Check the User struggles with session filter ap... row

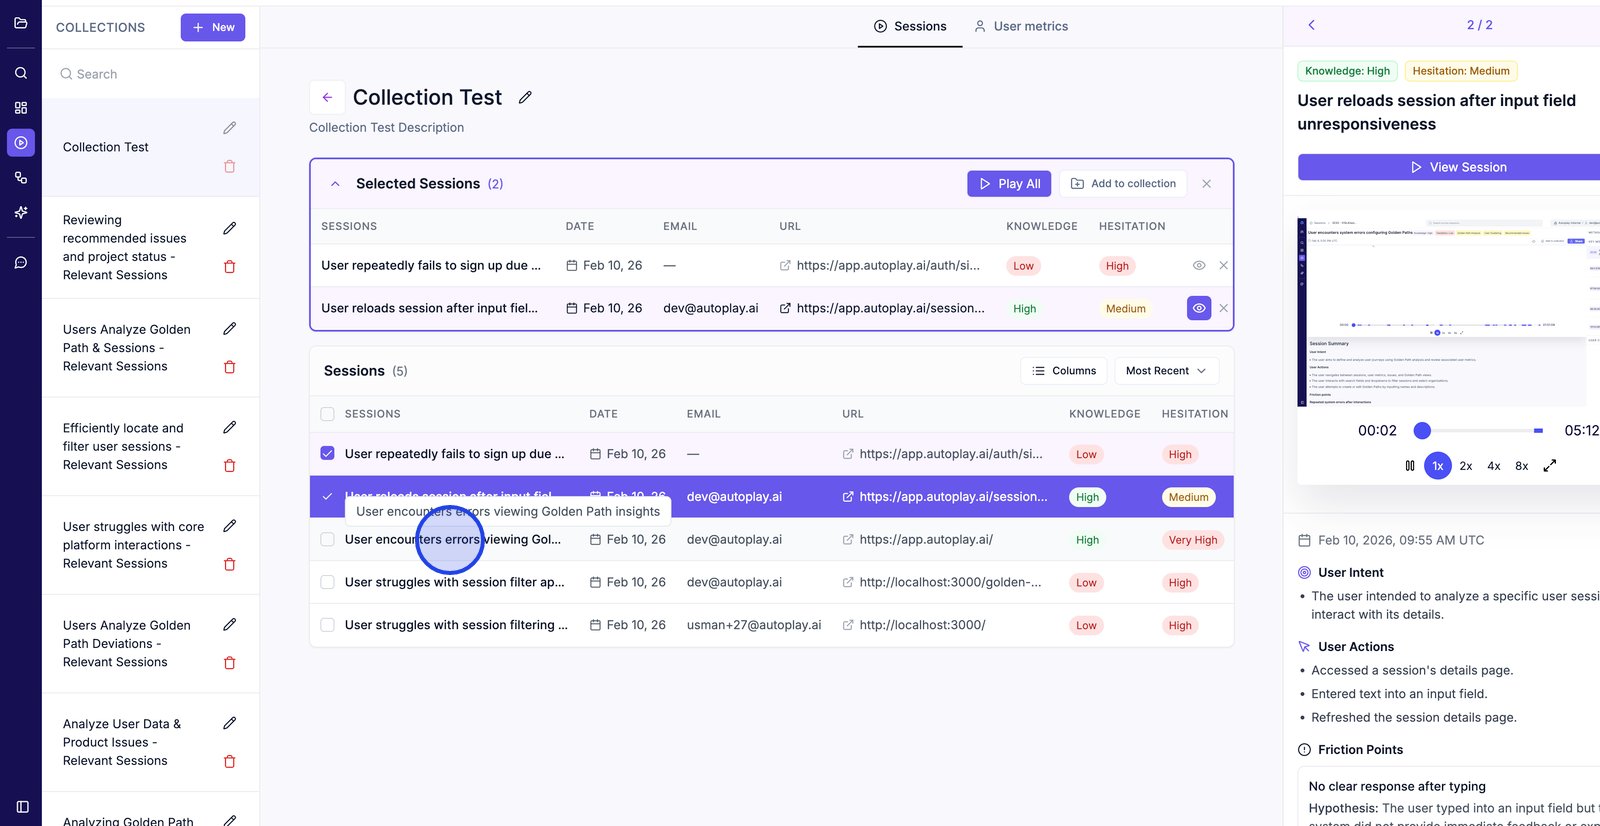point(327,582)
